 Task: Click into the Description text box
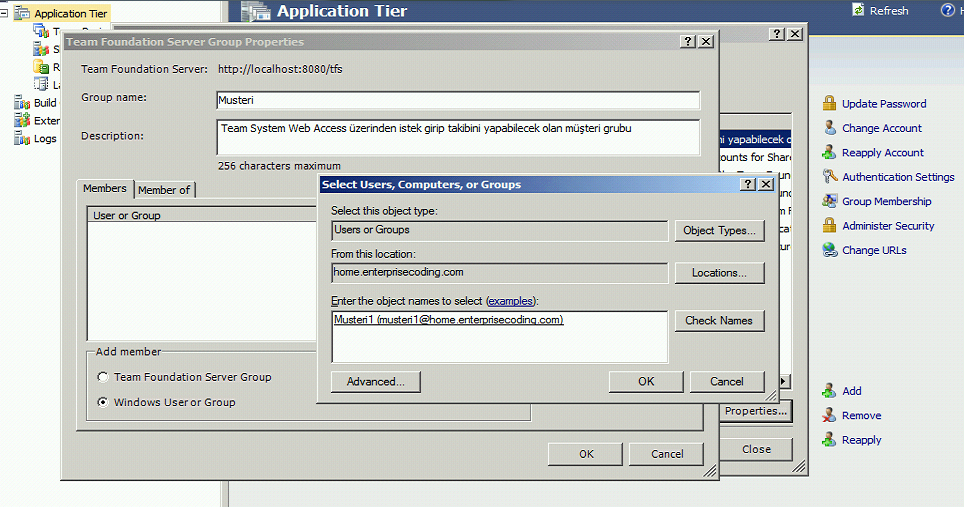click(x=458, y=137)
